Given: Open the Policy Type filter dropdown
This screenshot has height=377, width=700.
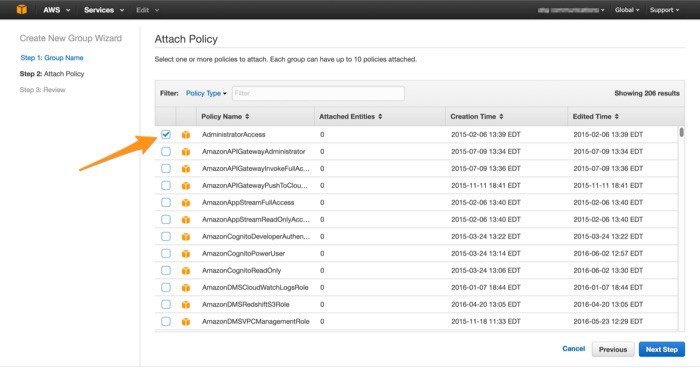Looking at the screenshot, I should coord(206,93).
